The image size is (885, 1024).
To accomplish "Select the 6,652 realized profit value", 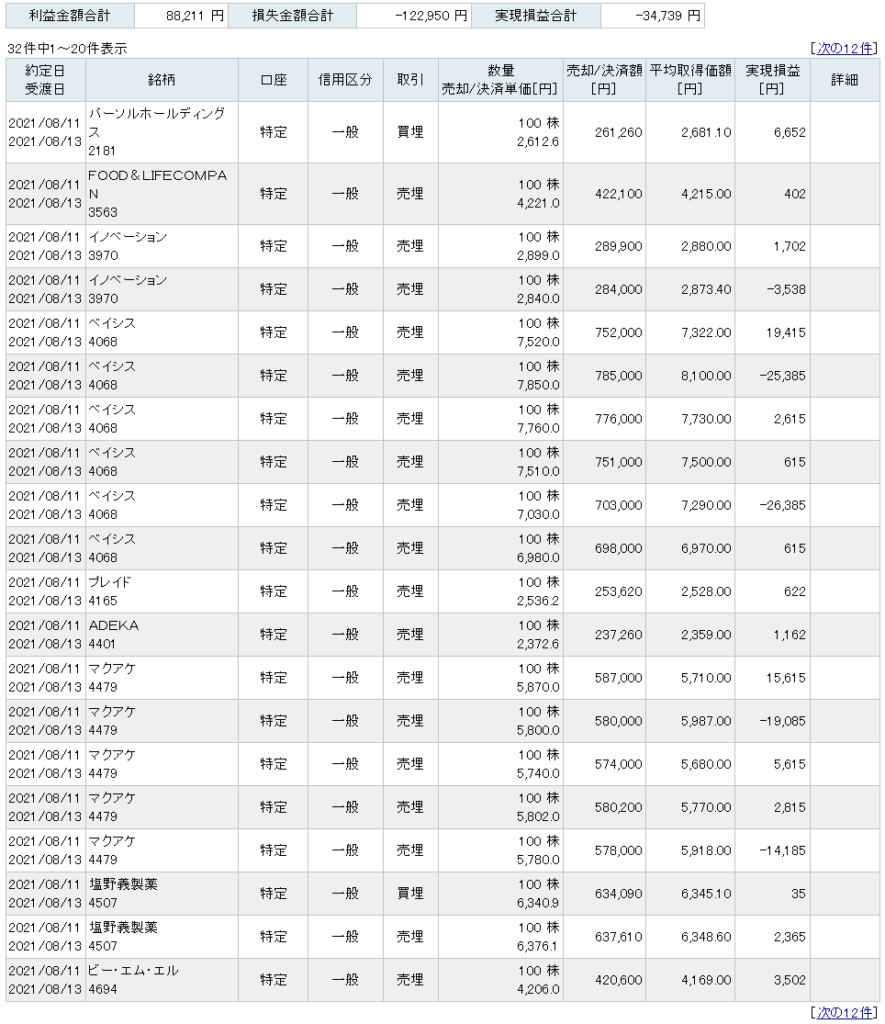I will (790, 133).
